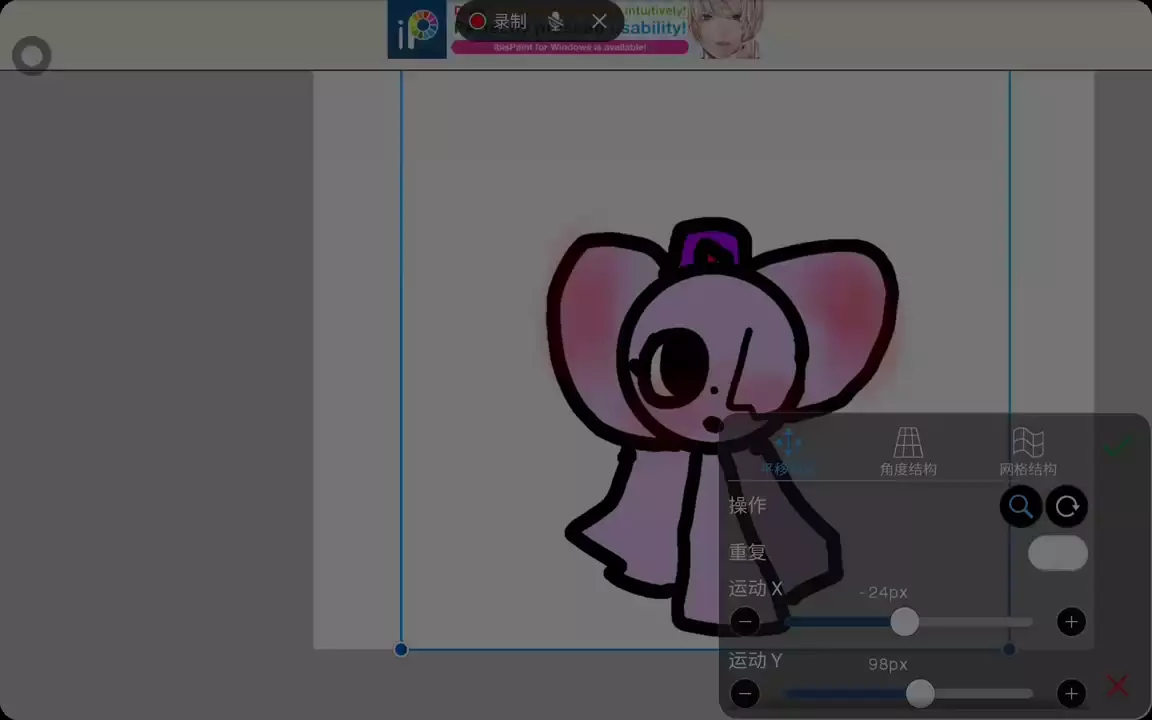The width and height of the screenshot is (1152, 720).
Task: Click the 运动 Y slider handle
Action: coord(920,693)
